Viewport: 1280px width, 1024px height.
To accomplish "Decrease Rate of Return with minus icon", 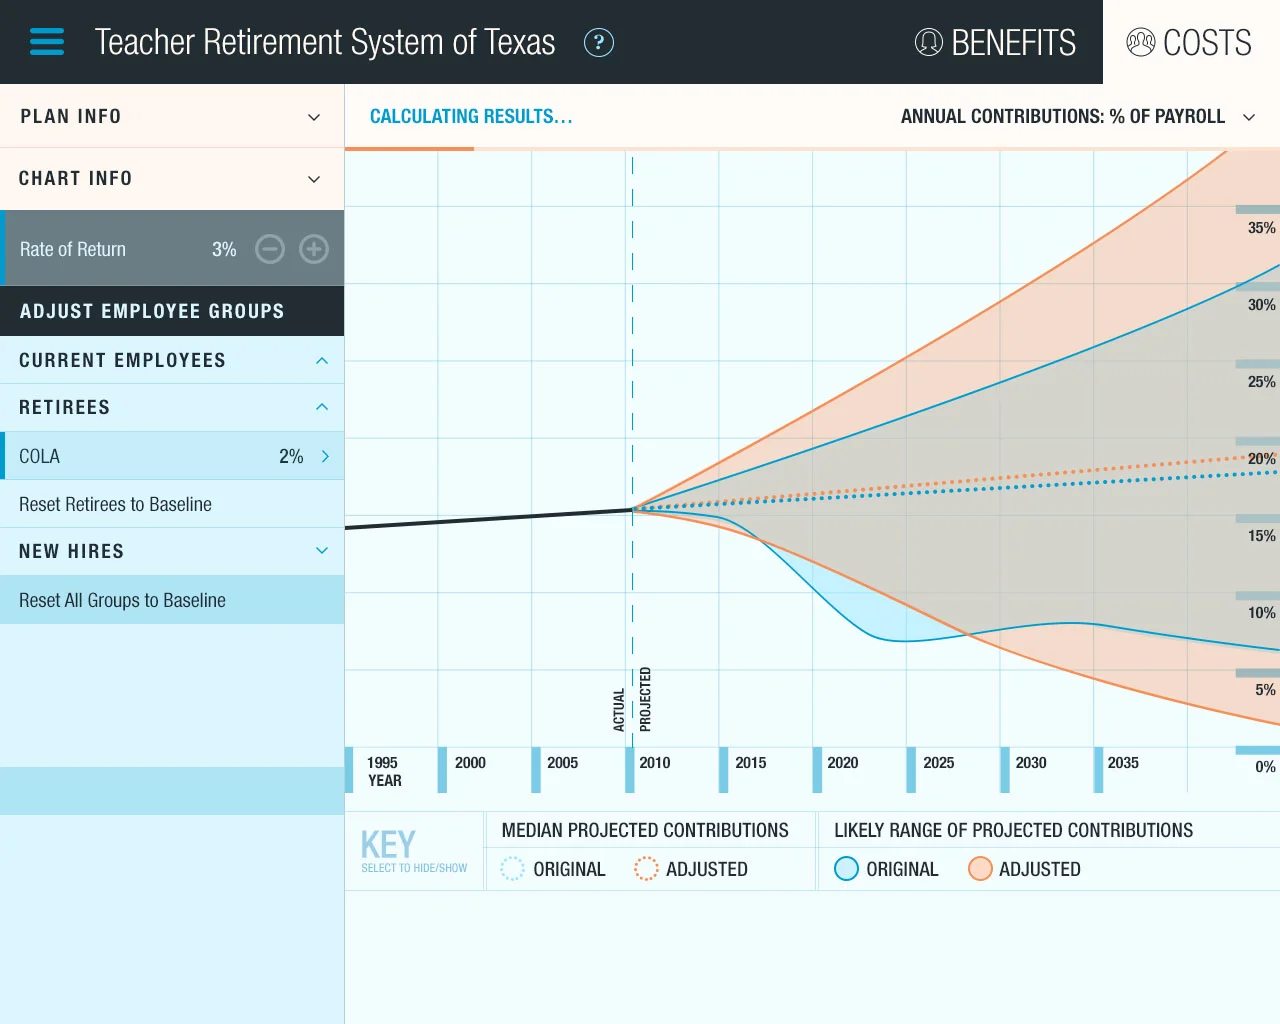I will [270, 249].
